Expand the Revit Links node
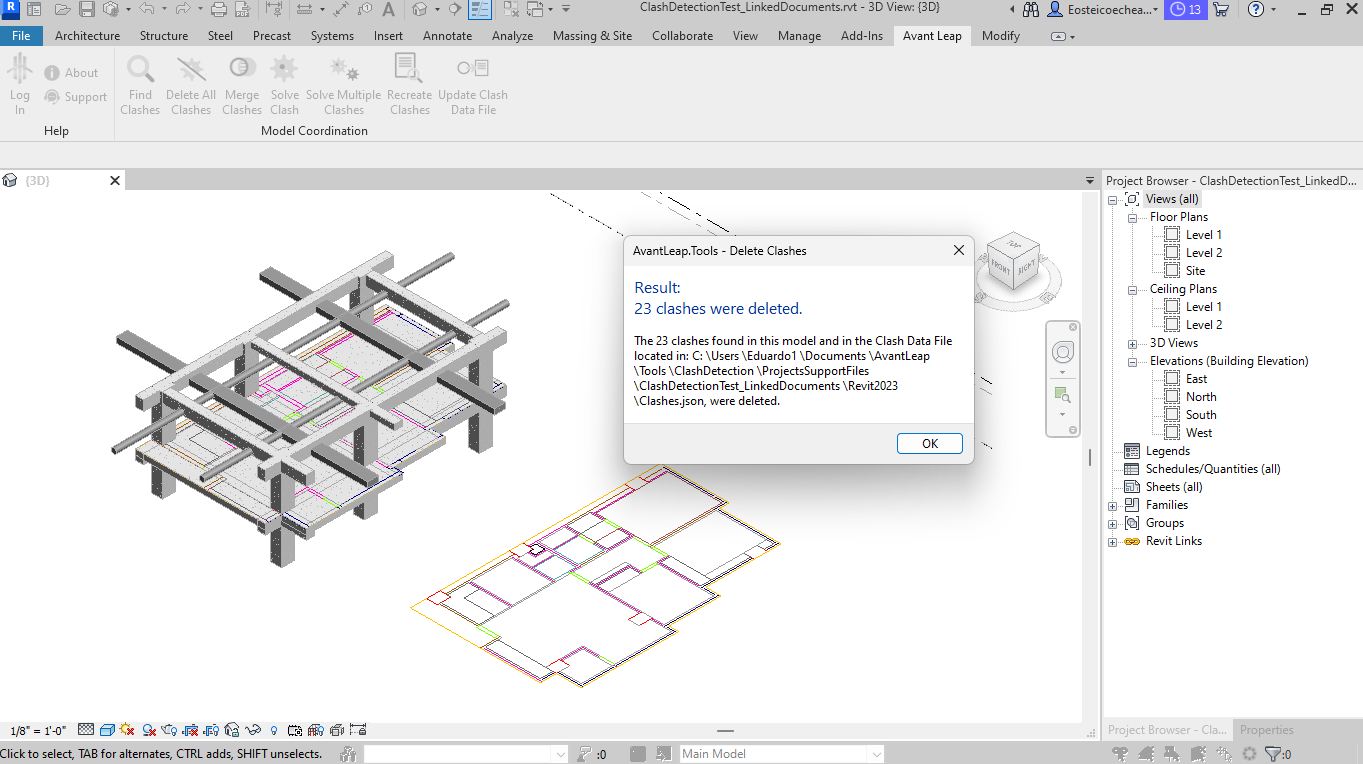The image size is (1363, 764). 1113,541
